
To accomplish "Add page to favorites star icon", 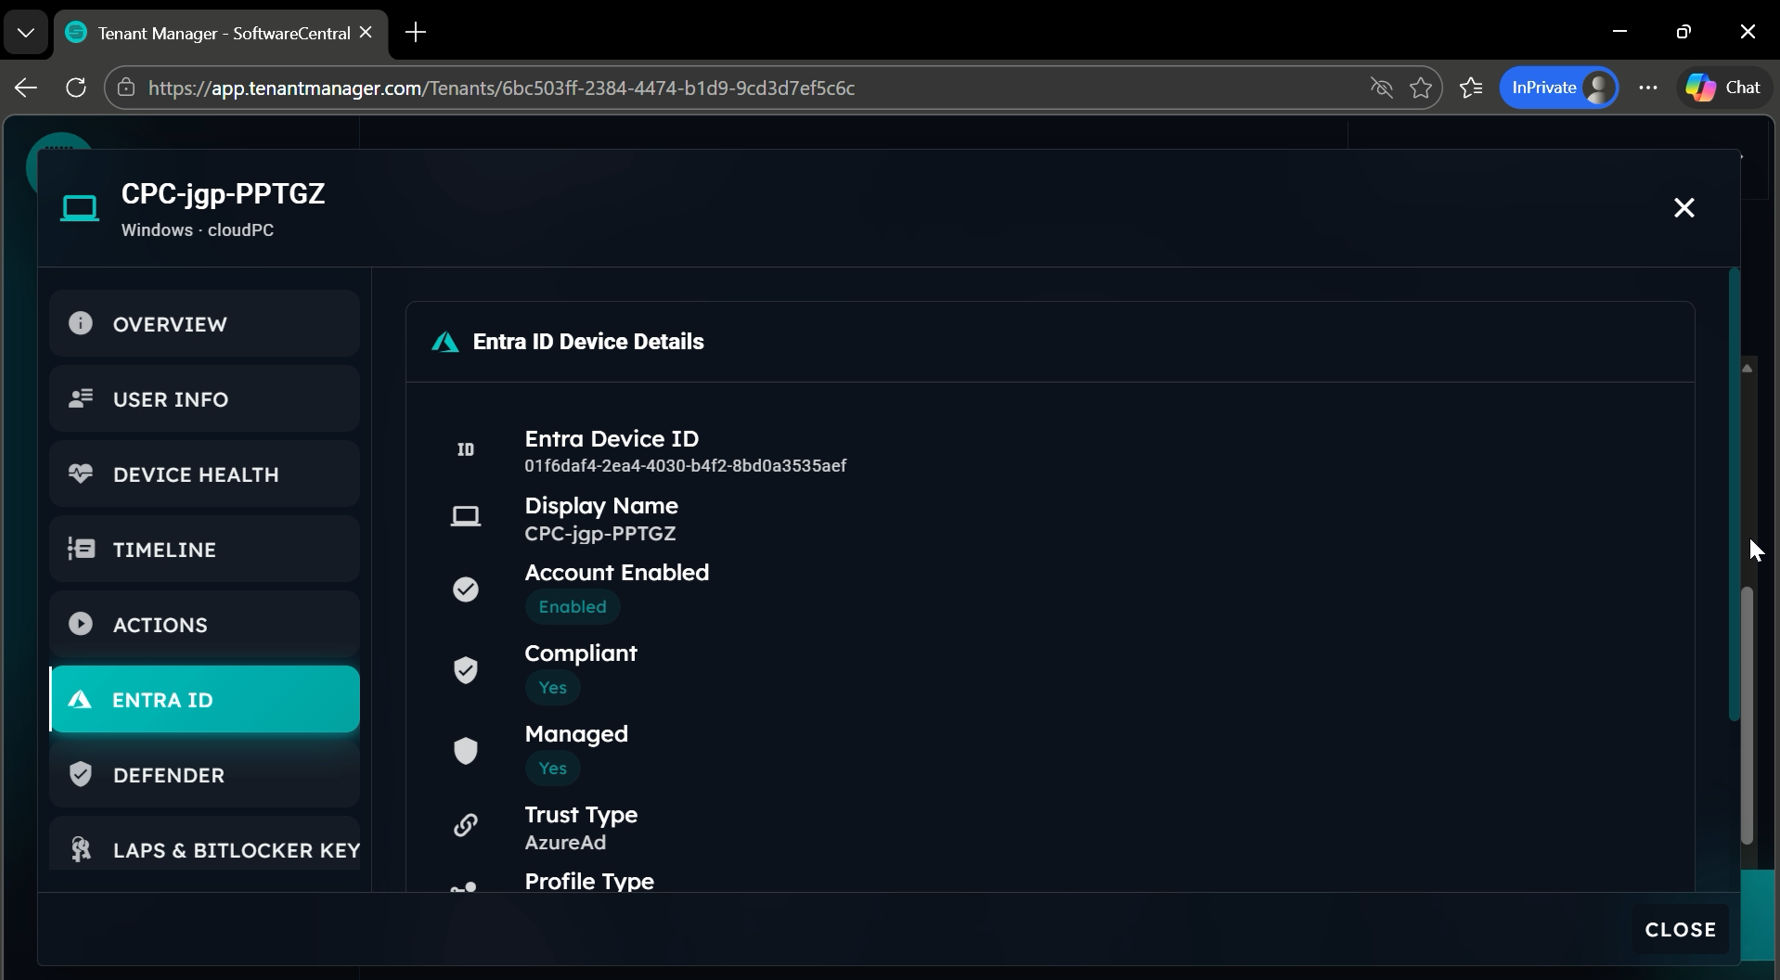I will tap(1420, 88).
